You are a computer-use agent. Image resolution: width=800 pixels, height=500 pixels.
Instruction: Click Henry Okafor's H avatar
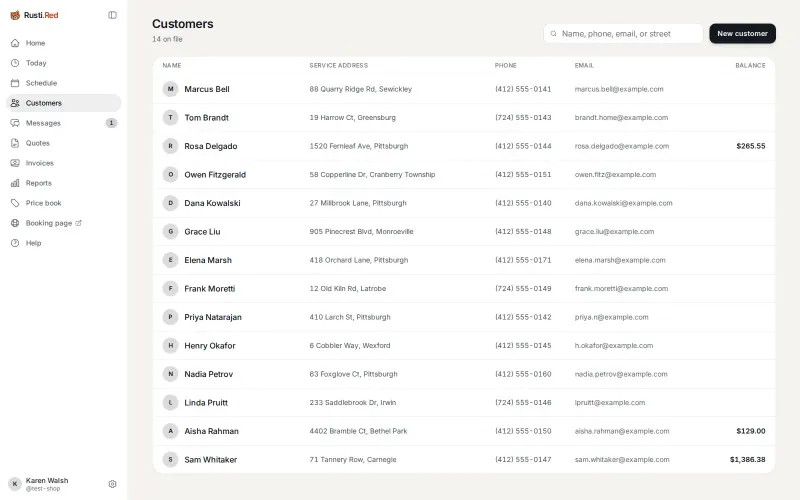170,345
